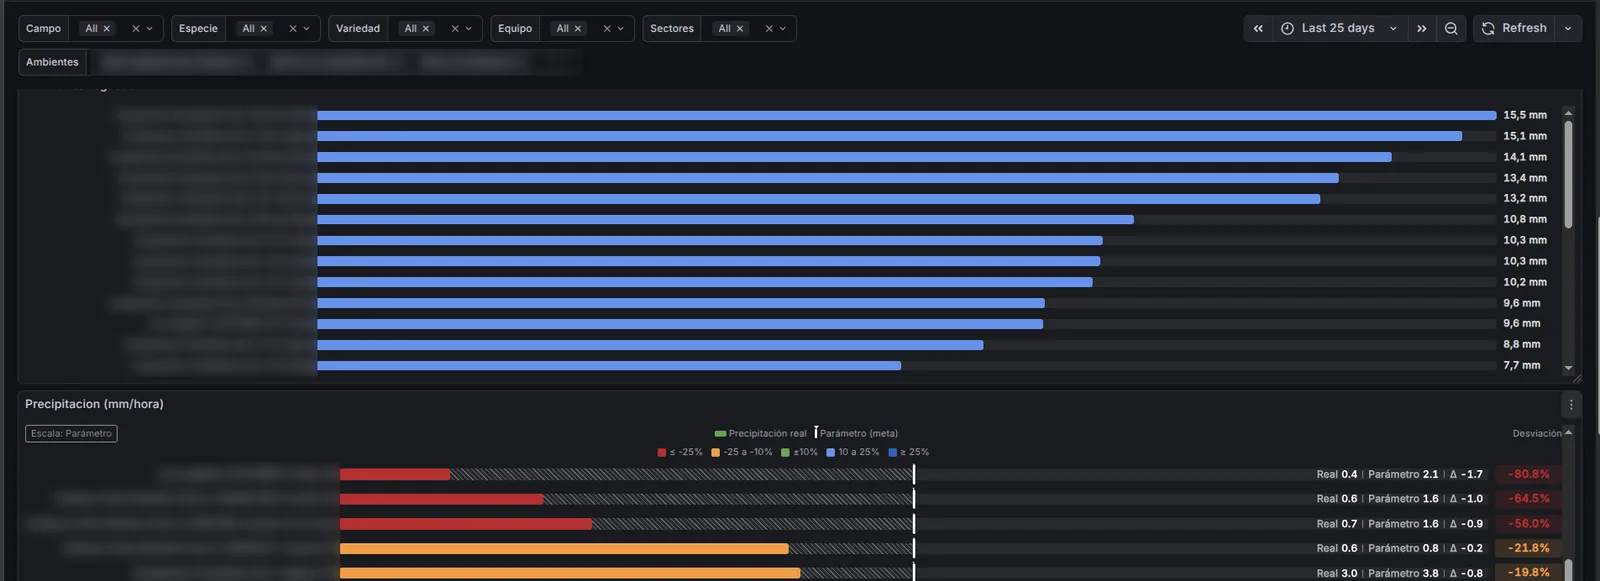This screenshot has width=1600, height=581.
Task: Click the orange bar for Real 3.0 row
Action: click(570, 573)
